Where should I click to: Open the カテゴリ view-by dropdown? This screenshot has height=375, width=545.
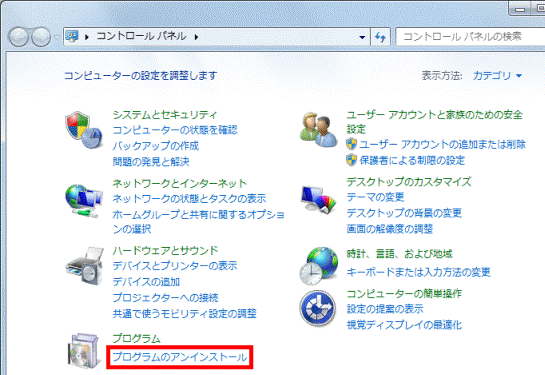(497, 75)
